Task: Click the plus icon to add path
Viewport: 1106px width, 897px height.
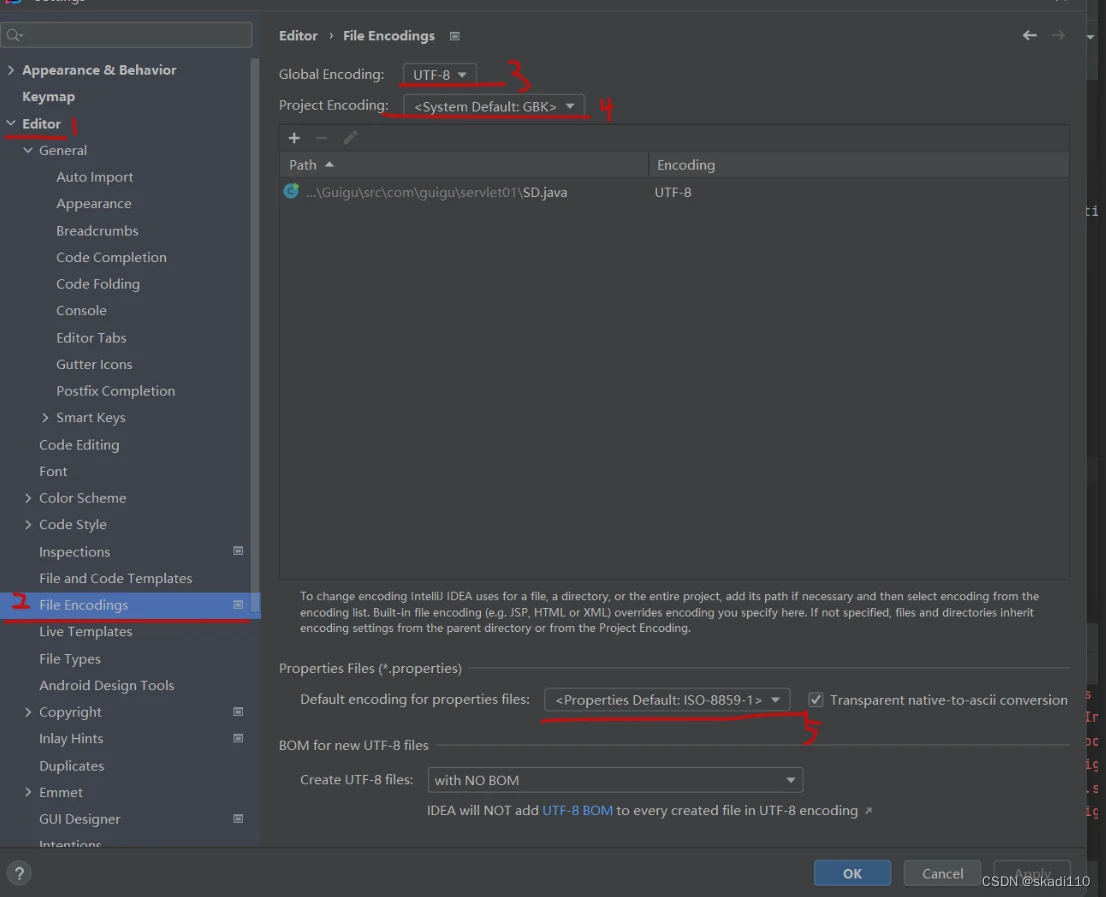Action: point(294,138)
